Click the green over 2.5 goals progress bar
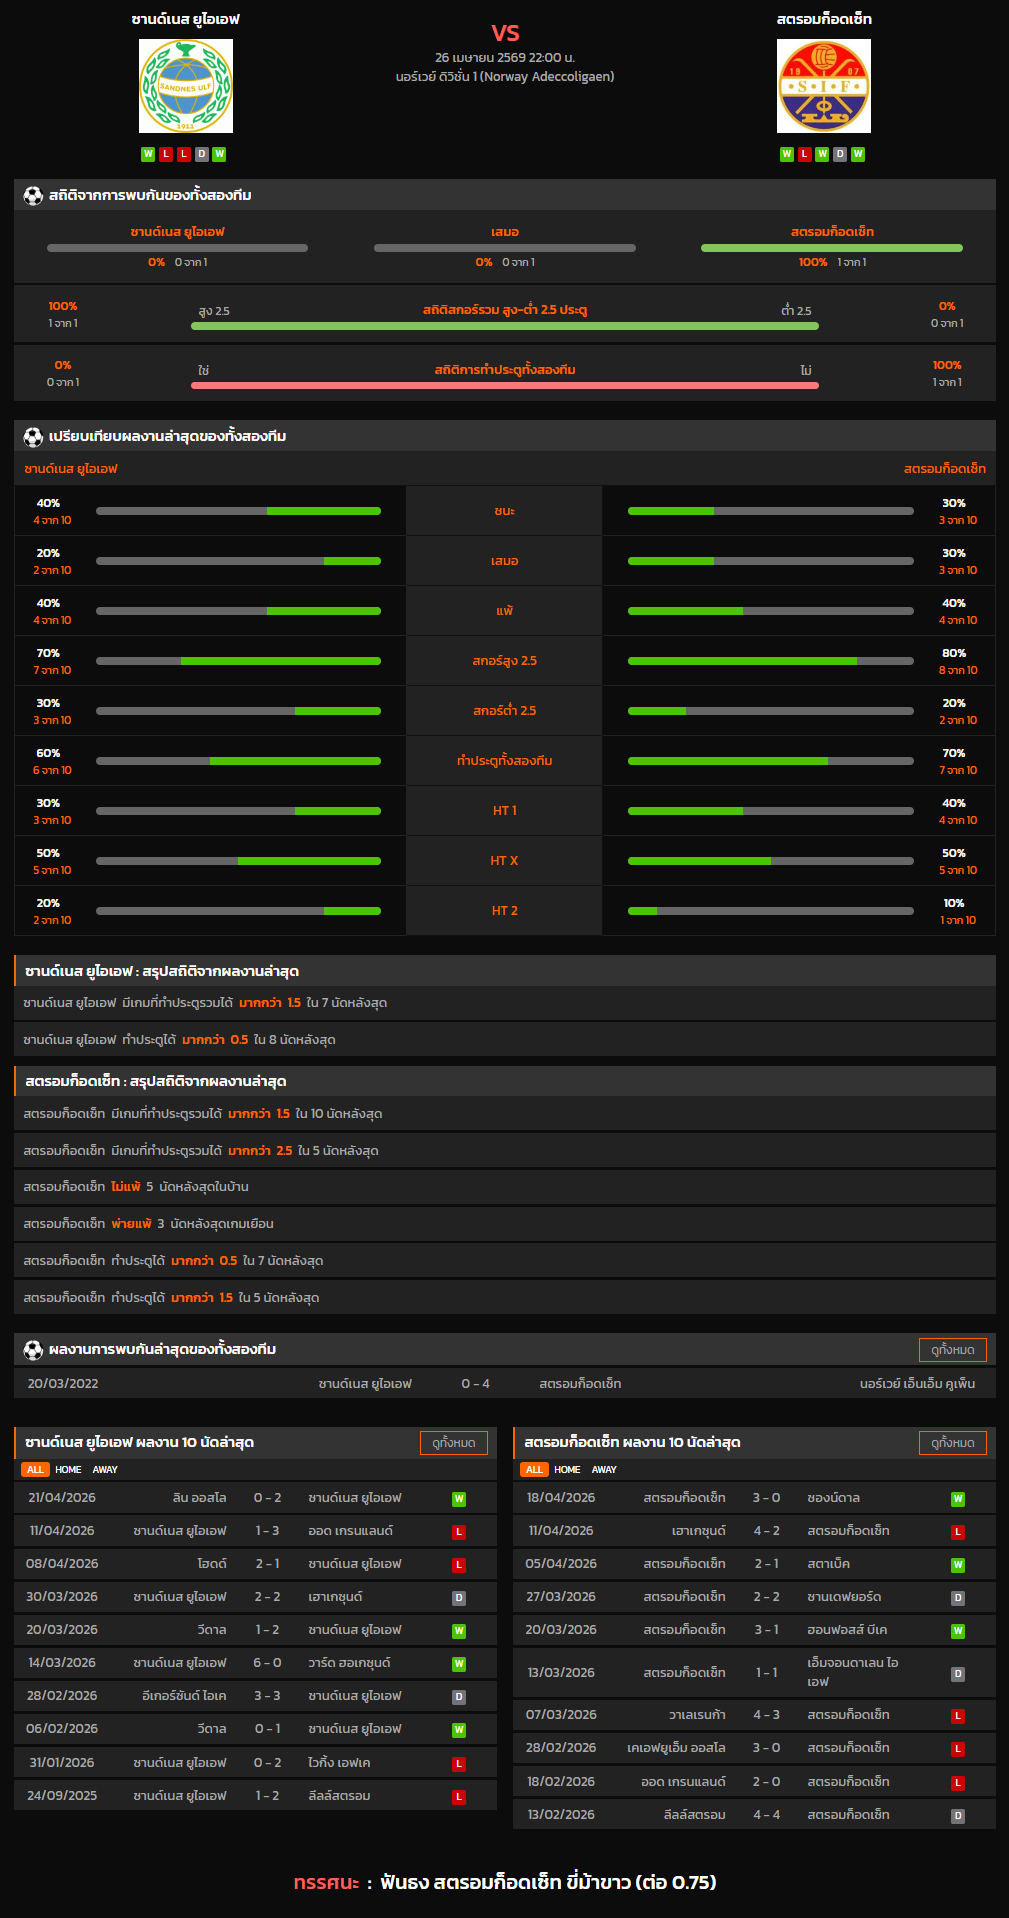The height and width of the screenshot is (1918, 1009). pos(504,326)
